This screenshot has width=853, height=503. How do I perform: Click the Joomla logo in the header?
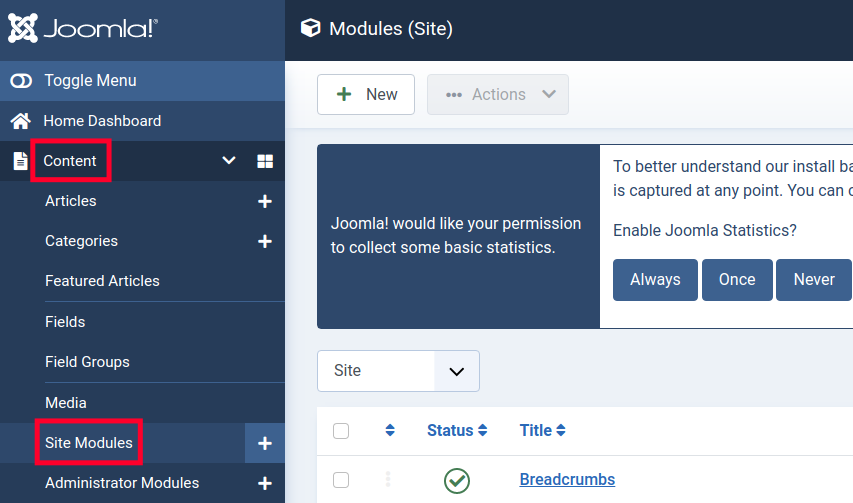tap(82, 29)
